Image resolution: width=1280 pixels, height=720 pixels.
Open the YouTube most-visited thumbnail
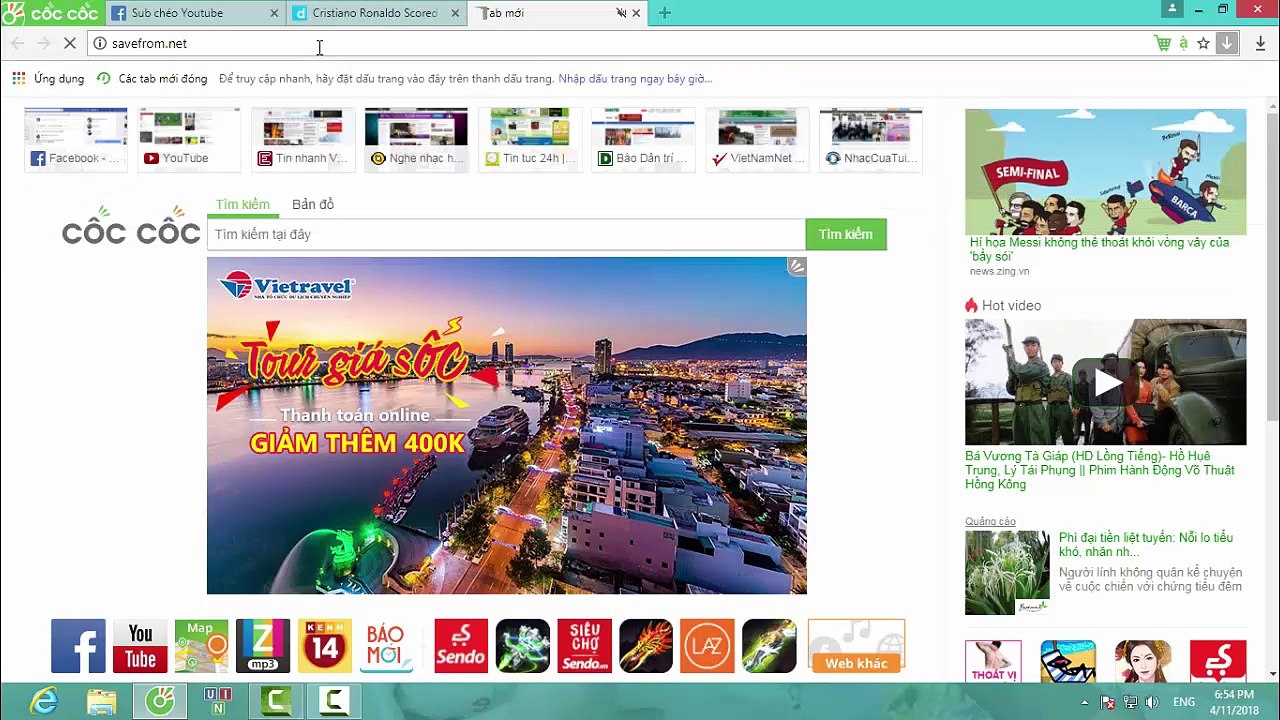click(189, 139)
